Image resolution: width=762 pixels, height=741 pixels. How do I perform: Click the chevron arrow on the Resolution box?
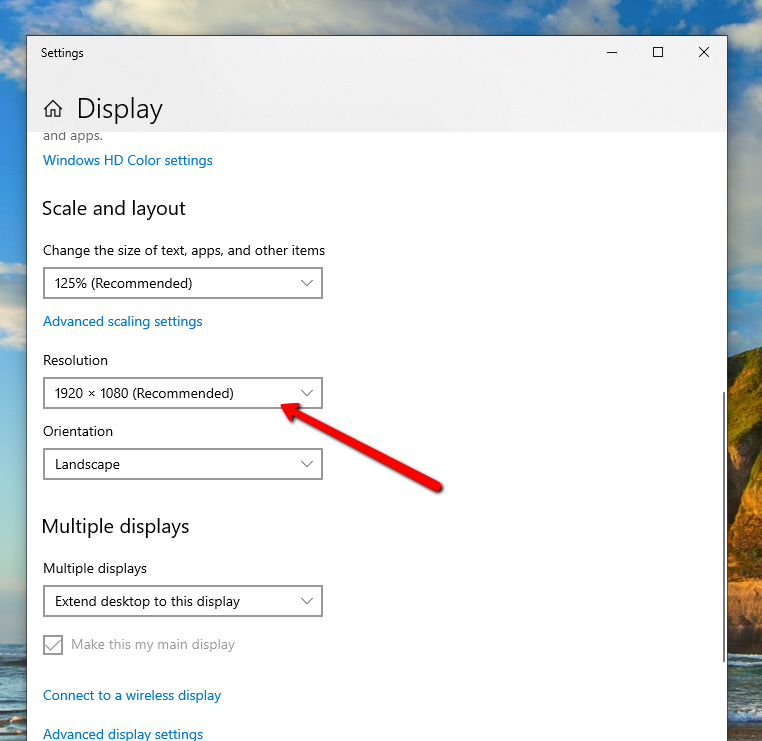307,393
